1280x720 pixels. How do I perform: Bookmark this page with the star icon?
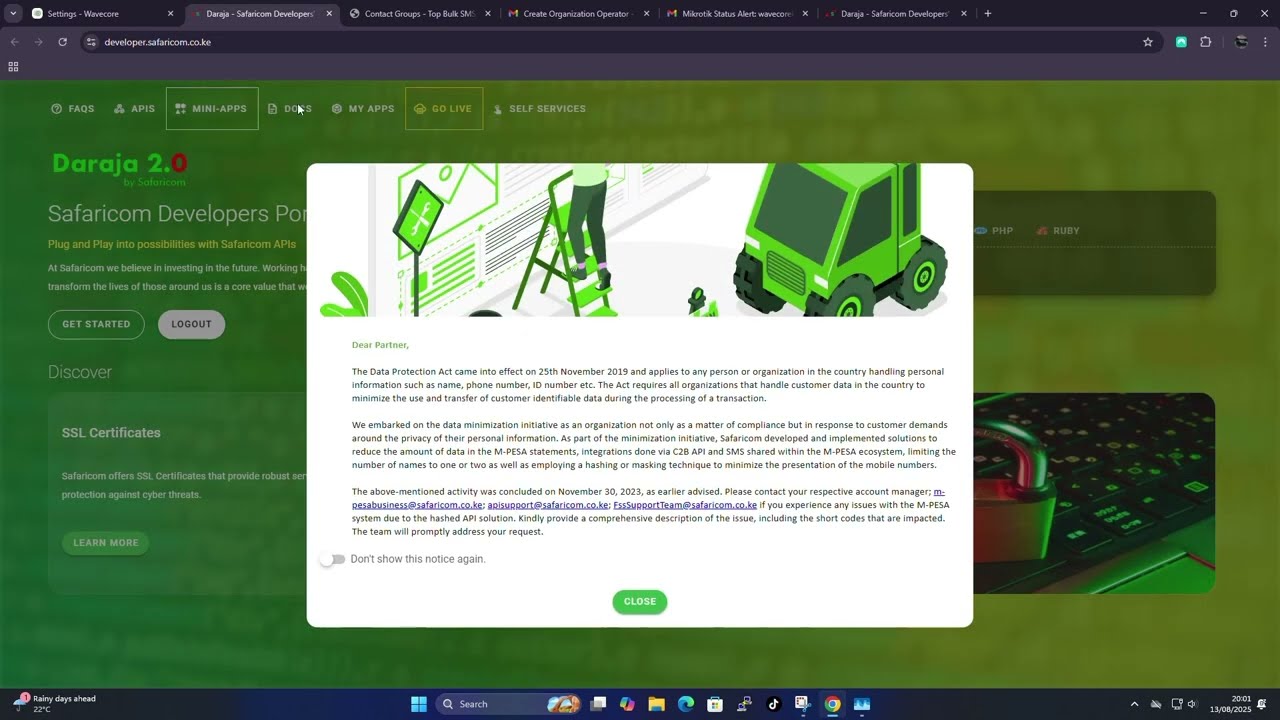[x=1148, y=42]
